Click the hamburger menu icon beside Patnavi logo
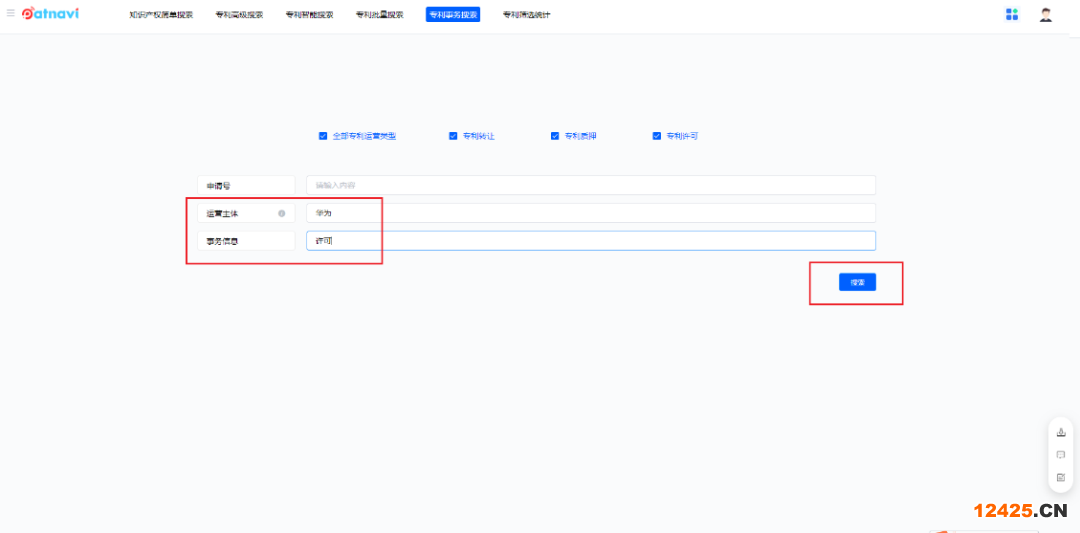Image resolution: width=1080 pixels, height=533 pixels. pyautogui.click(x=11, y=14)
